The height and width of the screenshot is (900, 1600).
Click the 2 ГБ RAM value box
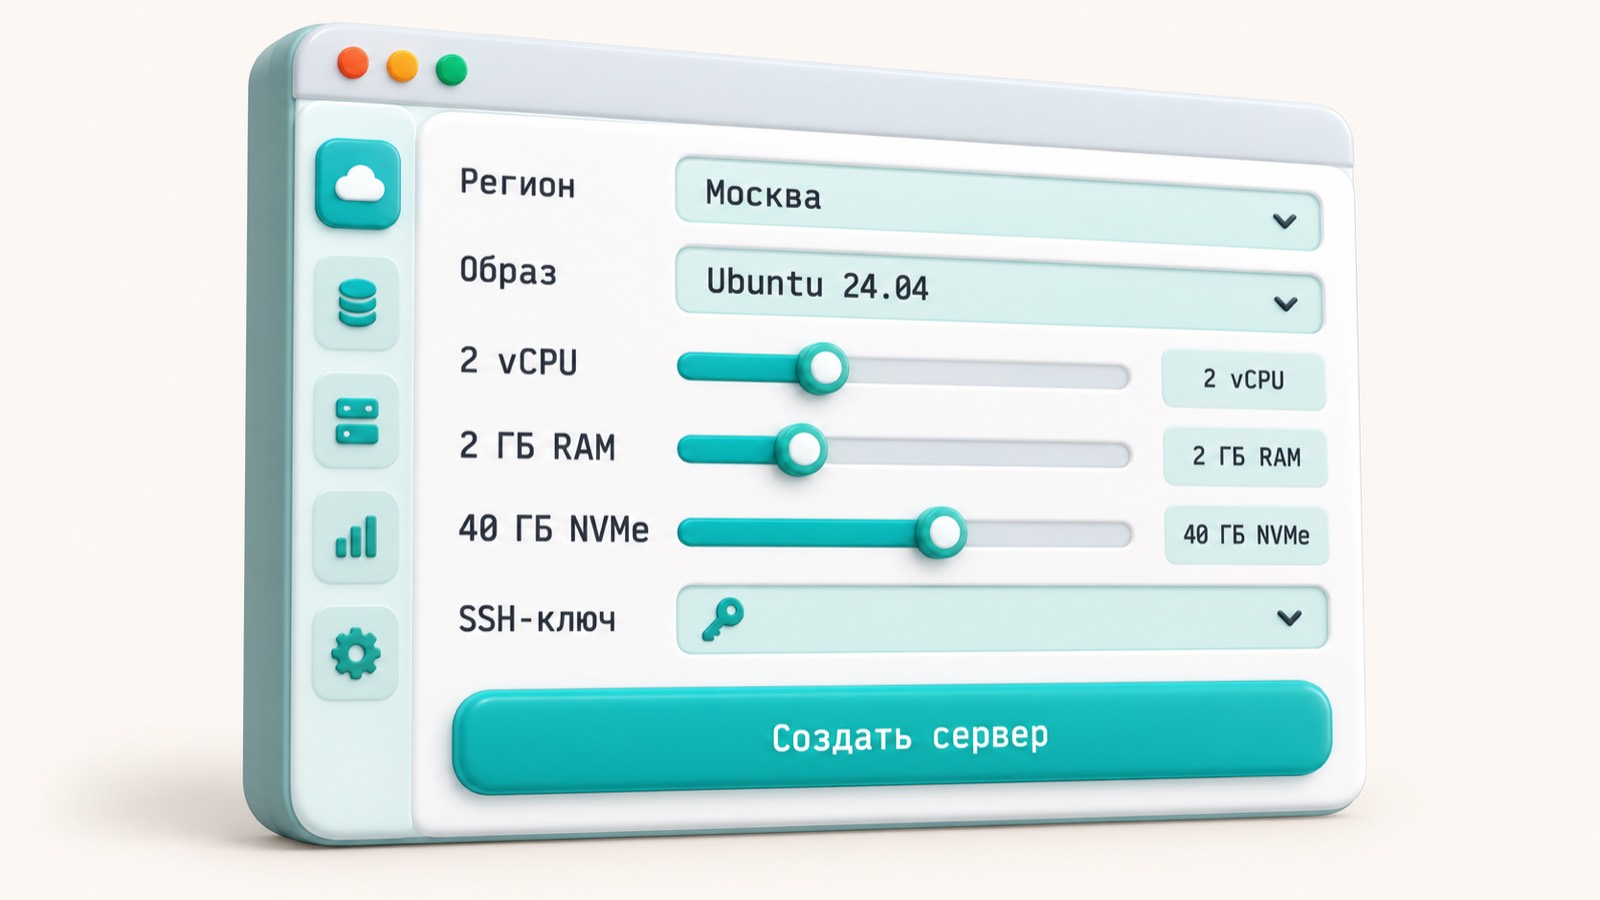[x=1245, y=457]
